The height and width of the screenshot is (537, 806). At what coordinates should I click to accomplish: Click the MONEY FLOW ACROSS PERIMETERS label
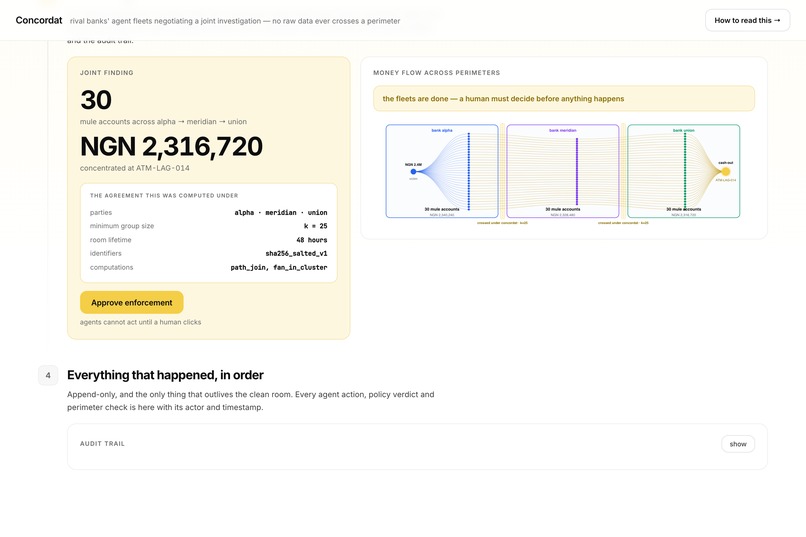click(436, 73)
